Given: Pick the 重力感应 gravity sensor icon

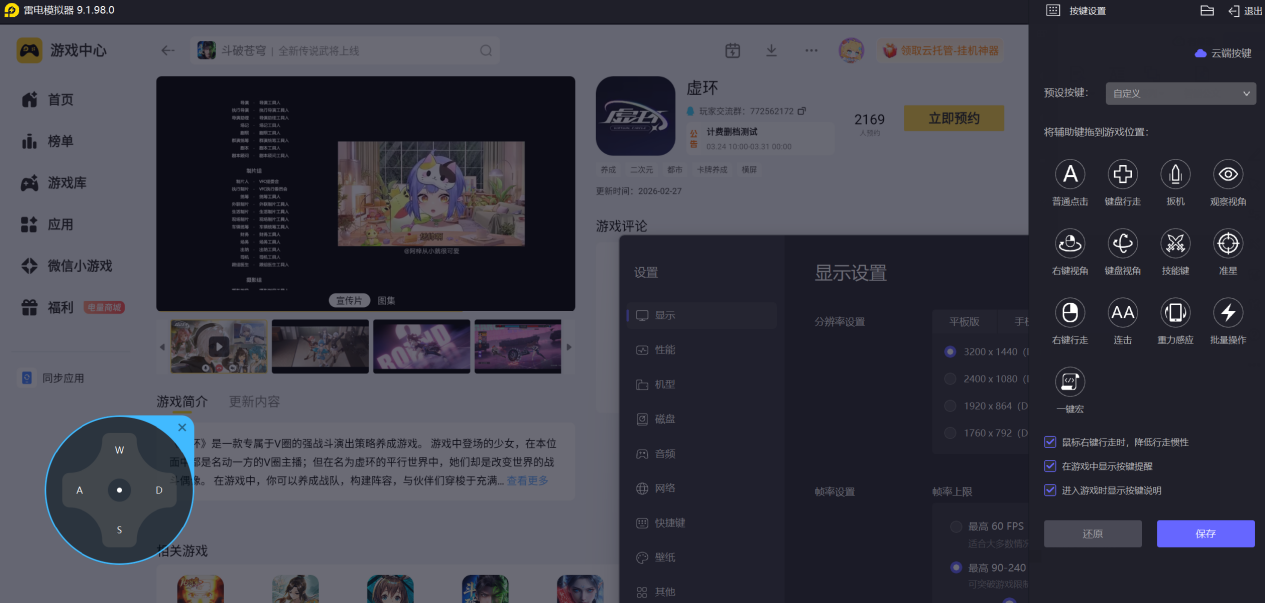Looking at the screenshot, I should click(x=1175, y=313).
